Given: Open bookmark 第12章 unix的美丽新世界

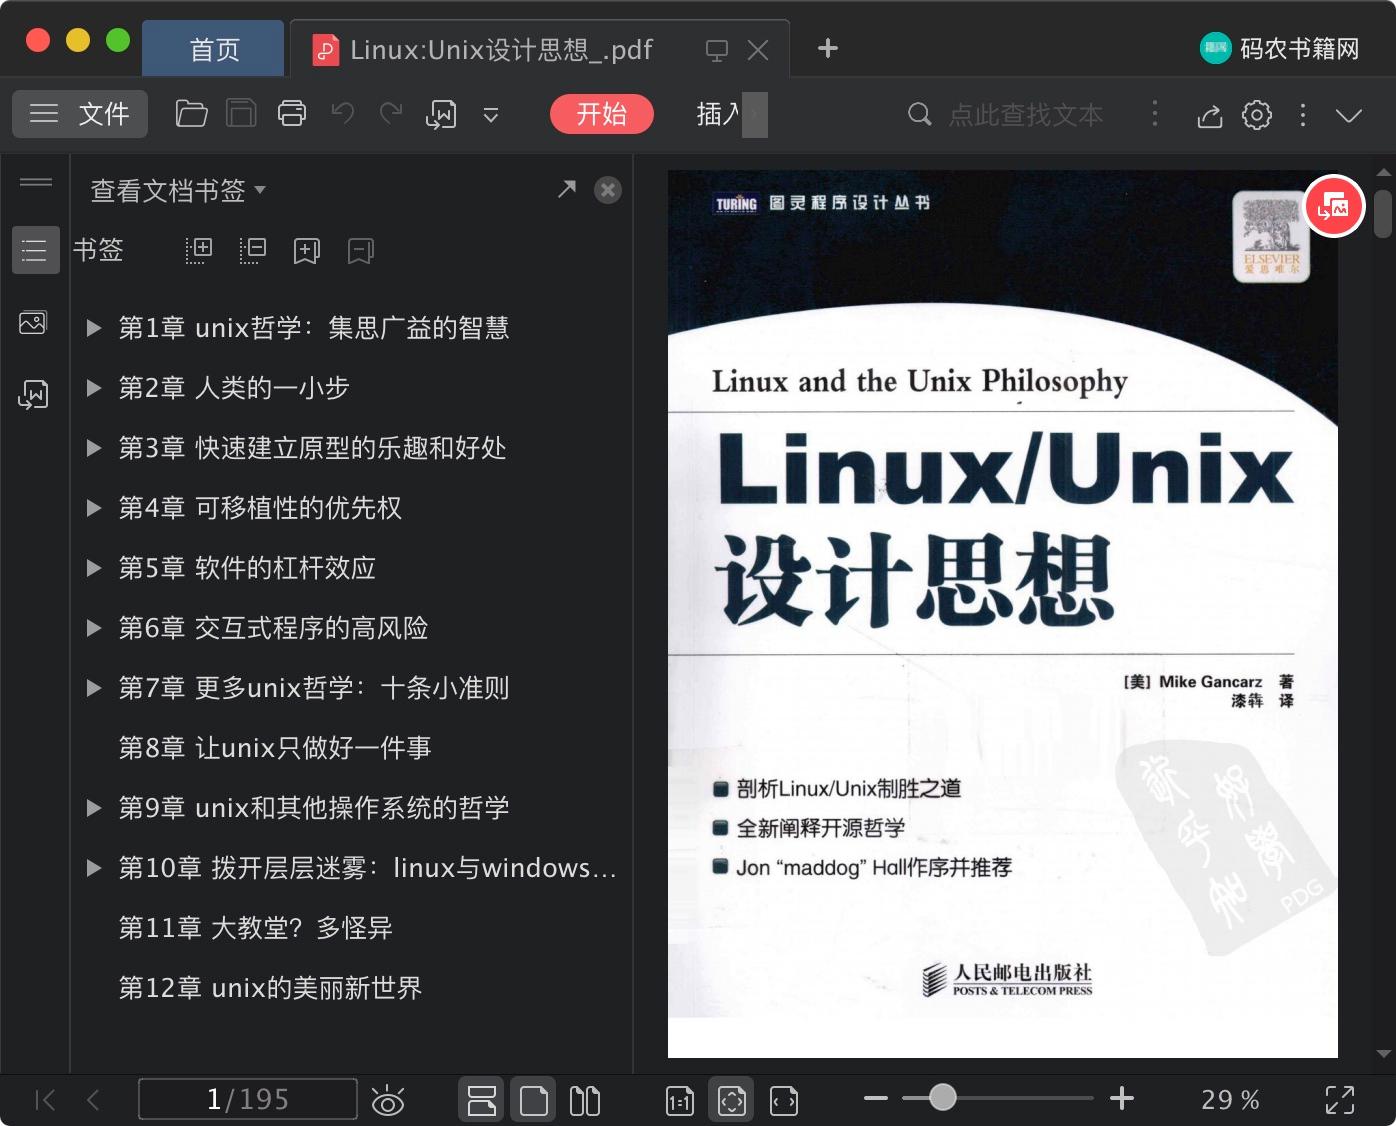Looking at the screenshot, I should pos(270,988).
